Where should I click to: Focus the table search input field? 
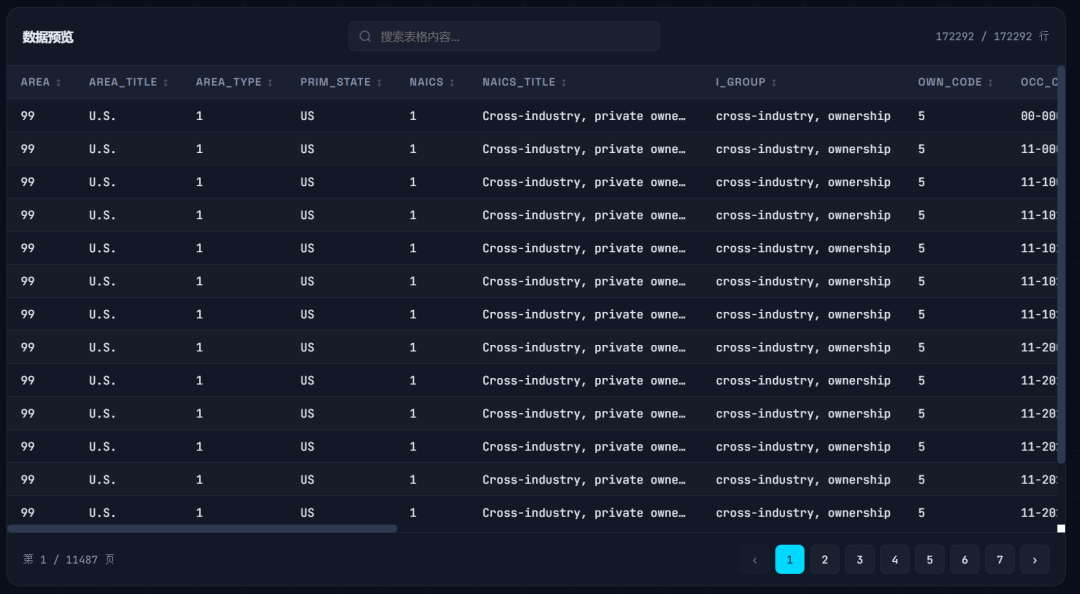click(x=504, y=37)
